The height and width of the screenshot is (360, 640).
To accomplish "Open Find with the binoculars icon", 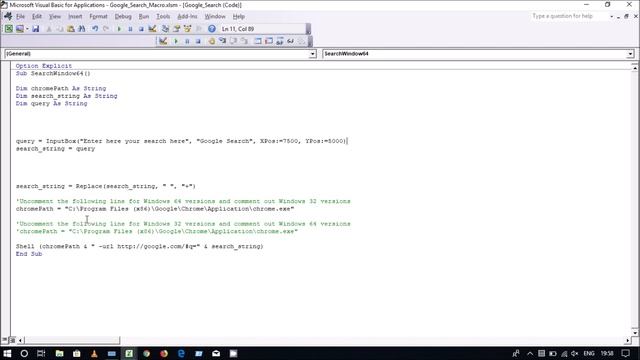I will coord(82,29).
